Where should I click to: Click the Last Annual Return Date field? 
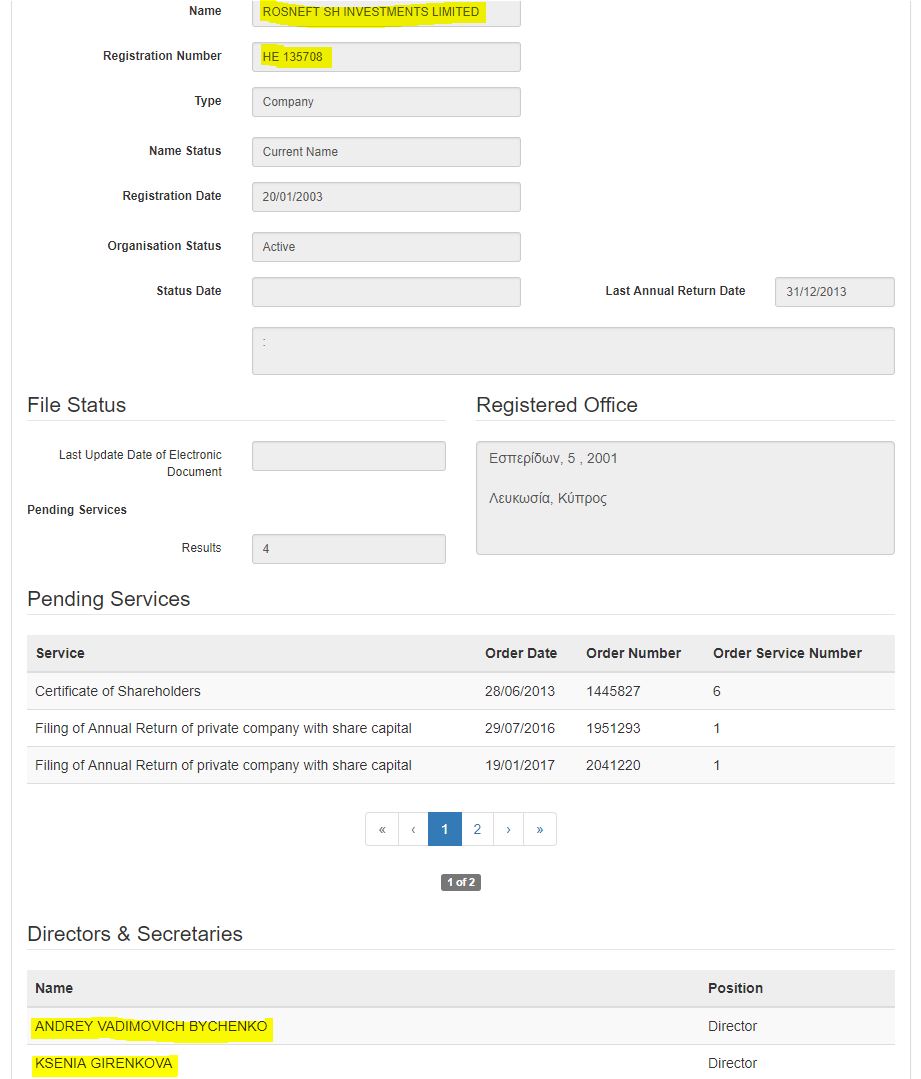point(834,292)
